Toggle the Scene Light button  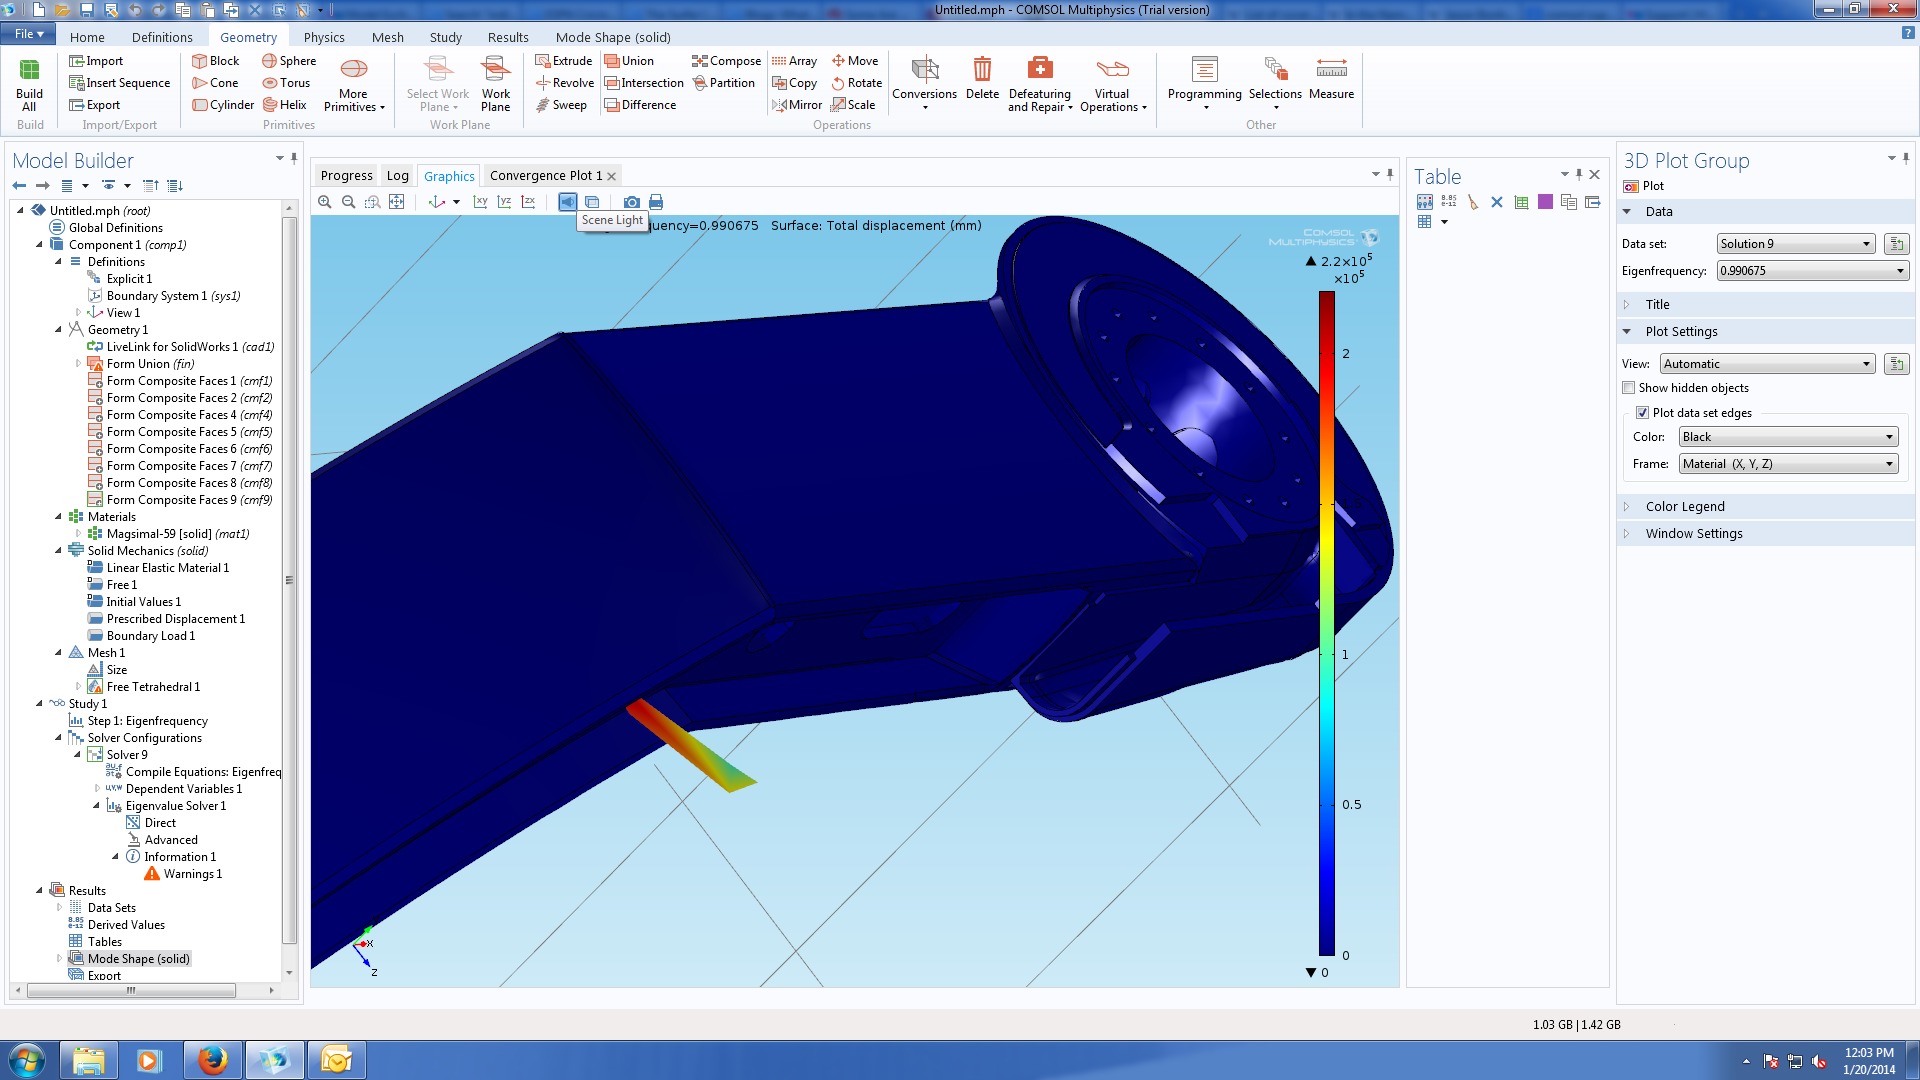567,202
